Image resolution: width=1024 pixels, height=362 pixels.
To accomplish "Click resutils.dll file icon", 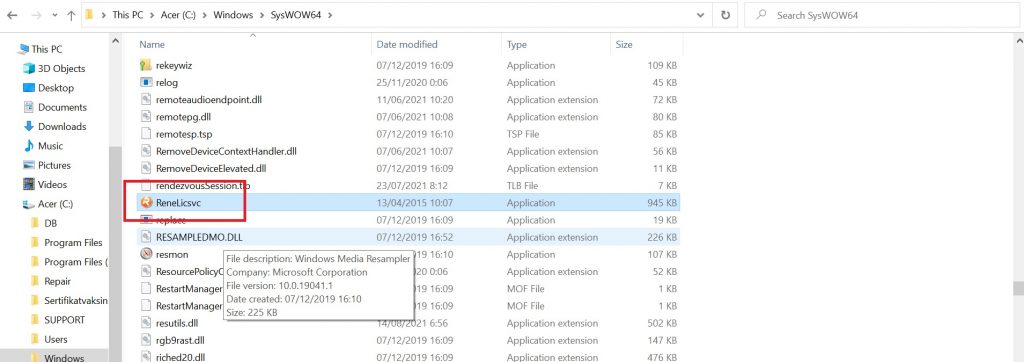I will 146,323.
